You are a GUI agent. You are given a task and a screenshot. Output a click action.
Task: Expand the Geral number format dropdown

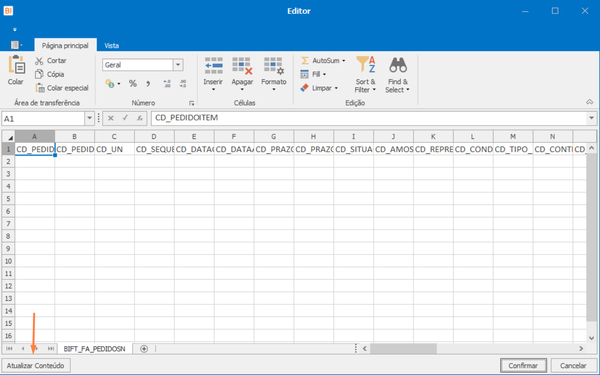(178, 65)
